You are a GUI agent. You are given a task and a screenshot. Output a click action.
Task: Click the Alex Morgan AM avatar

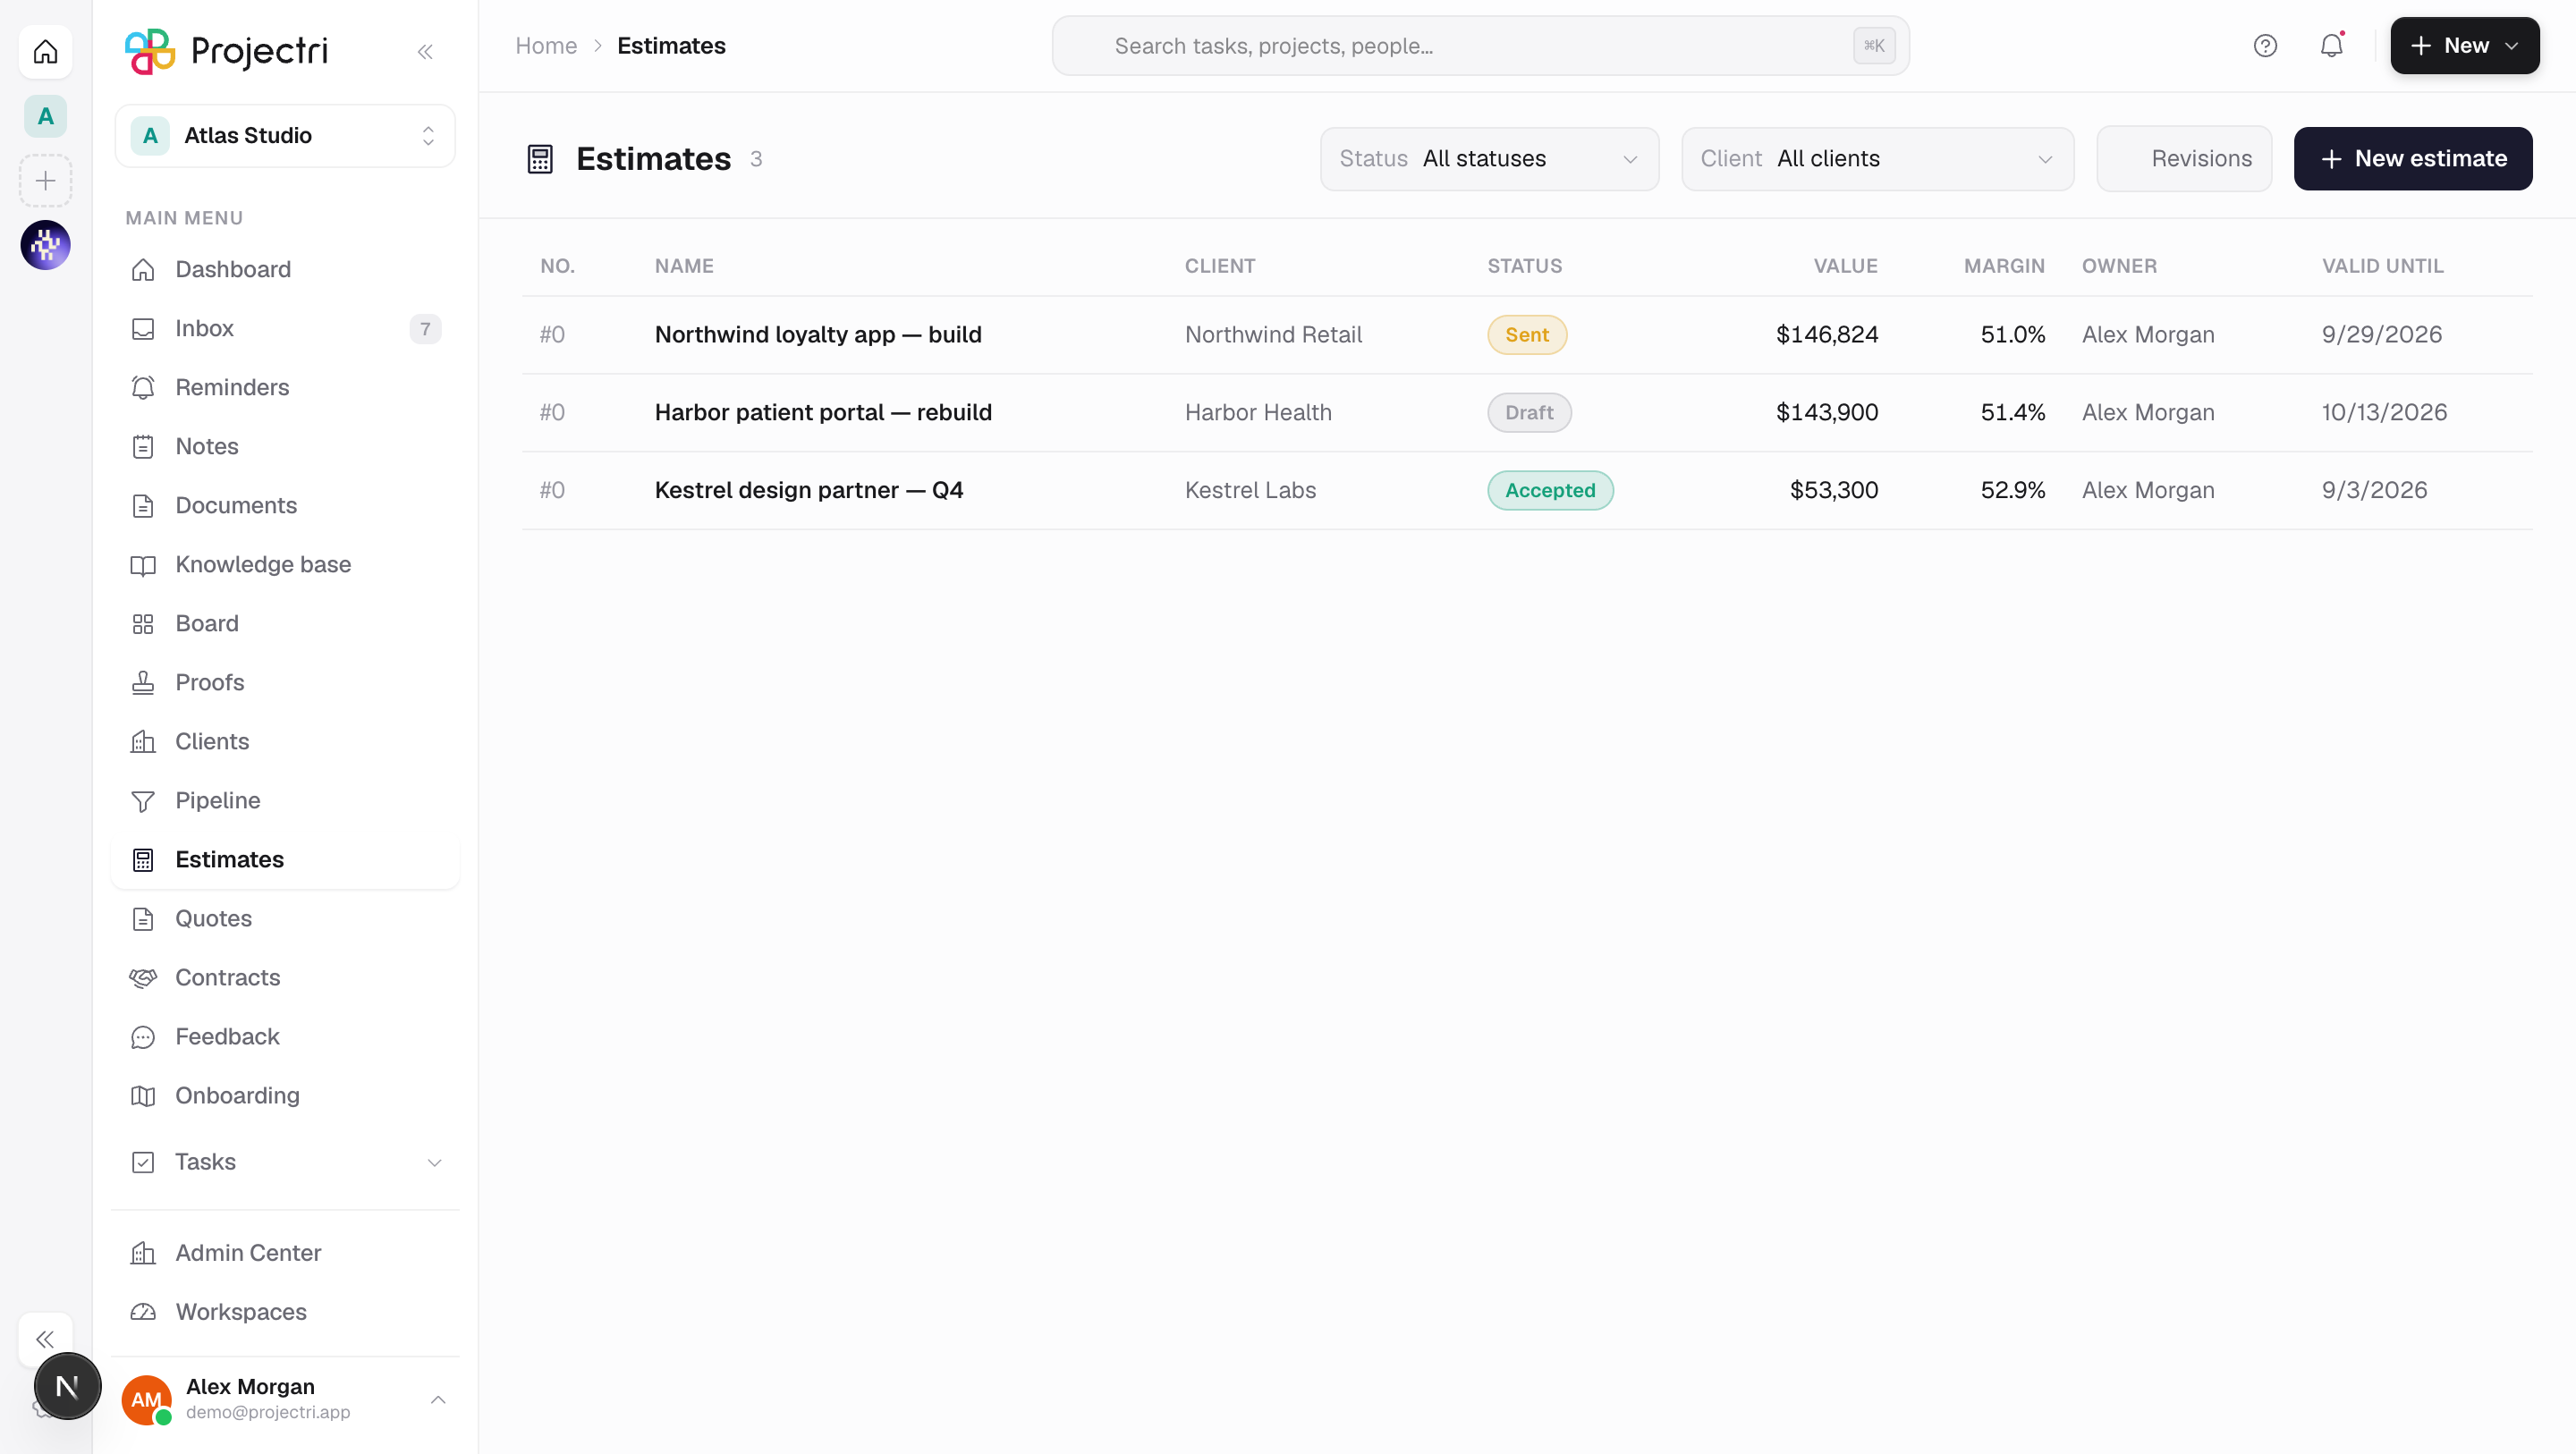[x=146, y=1400]
